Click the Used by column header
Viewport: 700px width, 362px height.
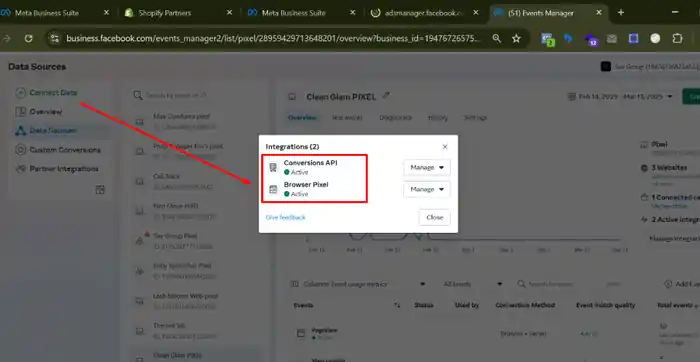(467, 305)
